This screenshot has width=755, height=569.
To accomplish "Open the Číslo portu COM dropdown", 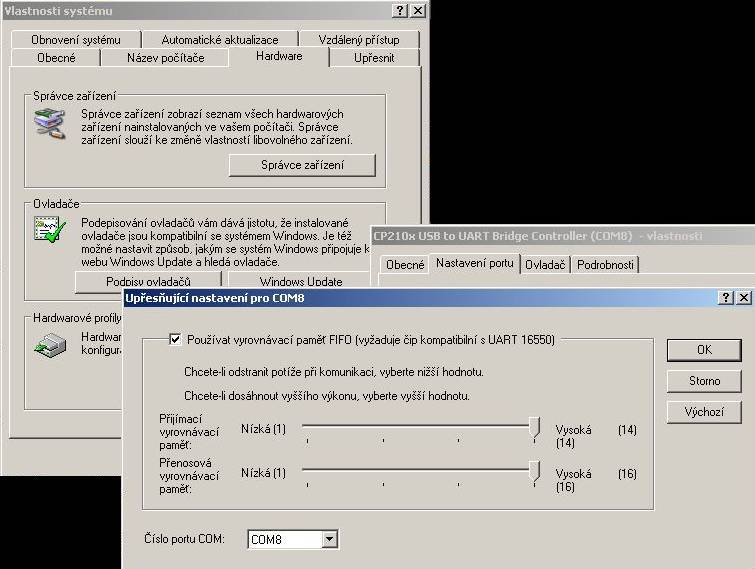I will click(329, 540).
